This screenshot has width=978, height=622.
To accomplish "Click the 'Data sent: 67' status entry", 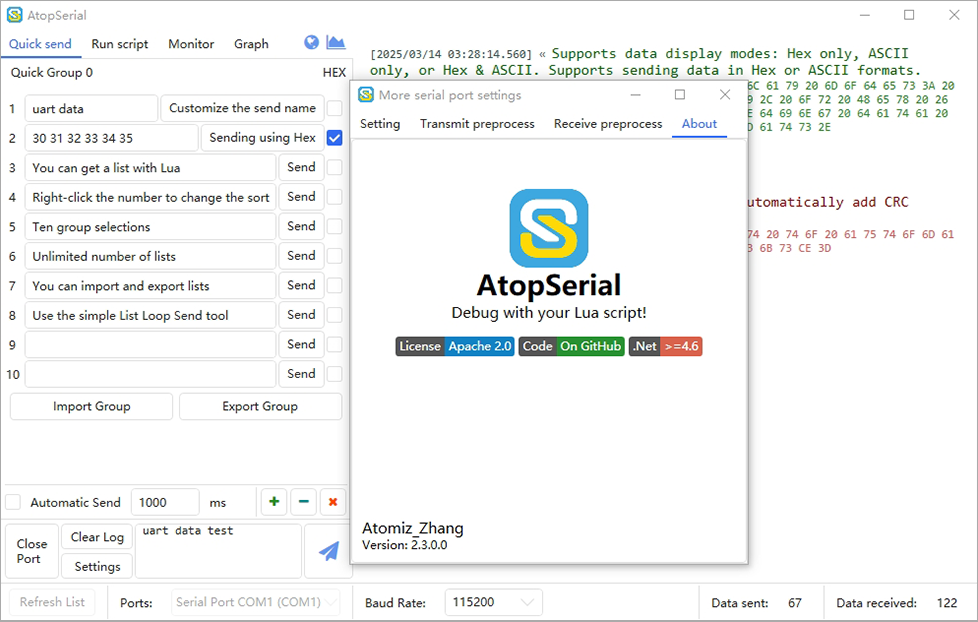I will (x=756, y=603).
